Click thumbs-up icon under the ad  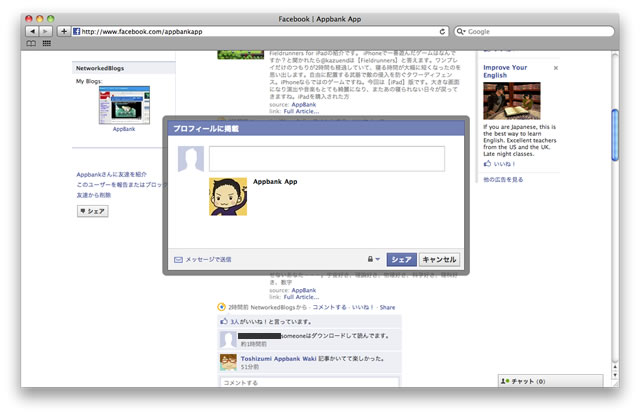click(487, 164)
